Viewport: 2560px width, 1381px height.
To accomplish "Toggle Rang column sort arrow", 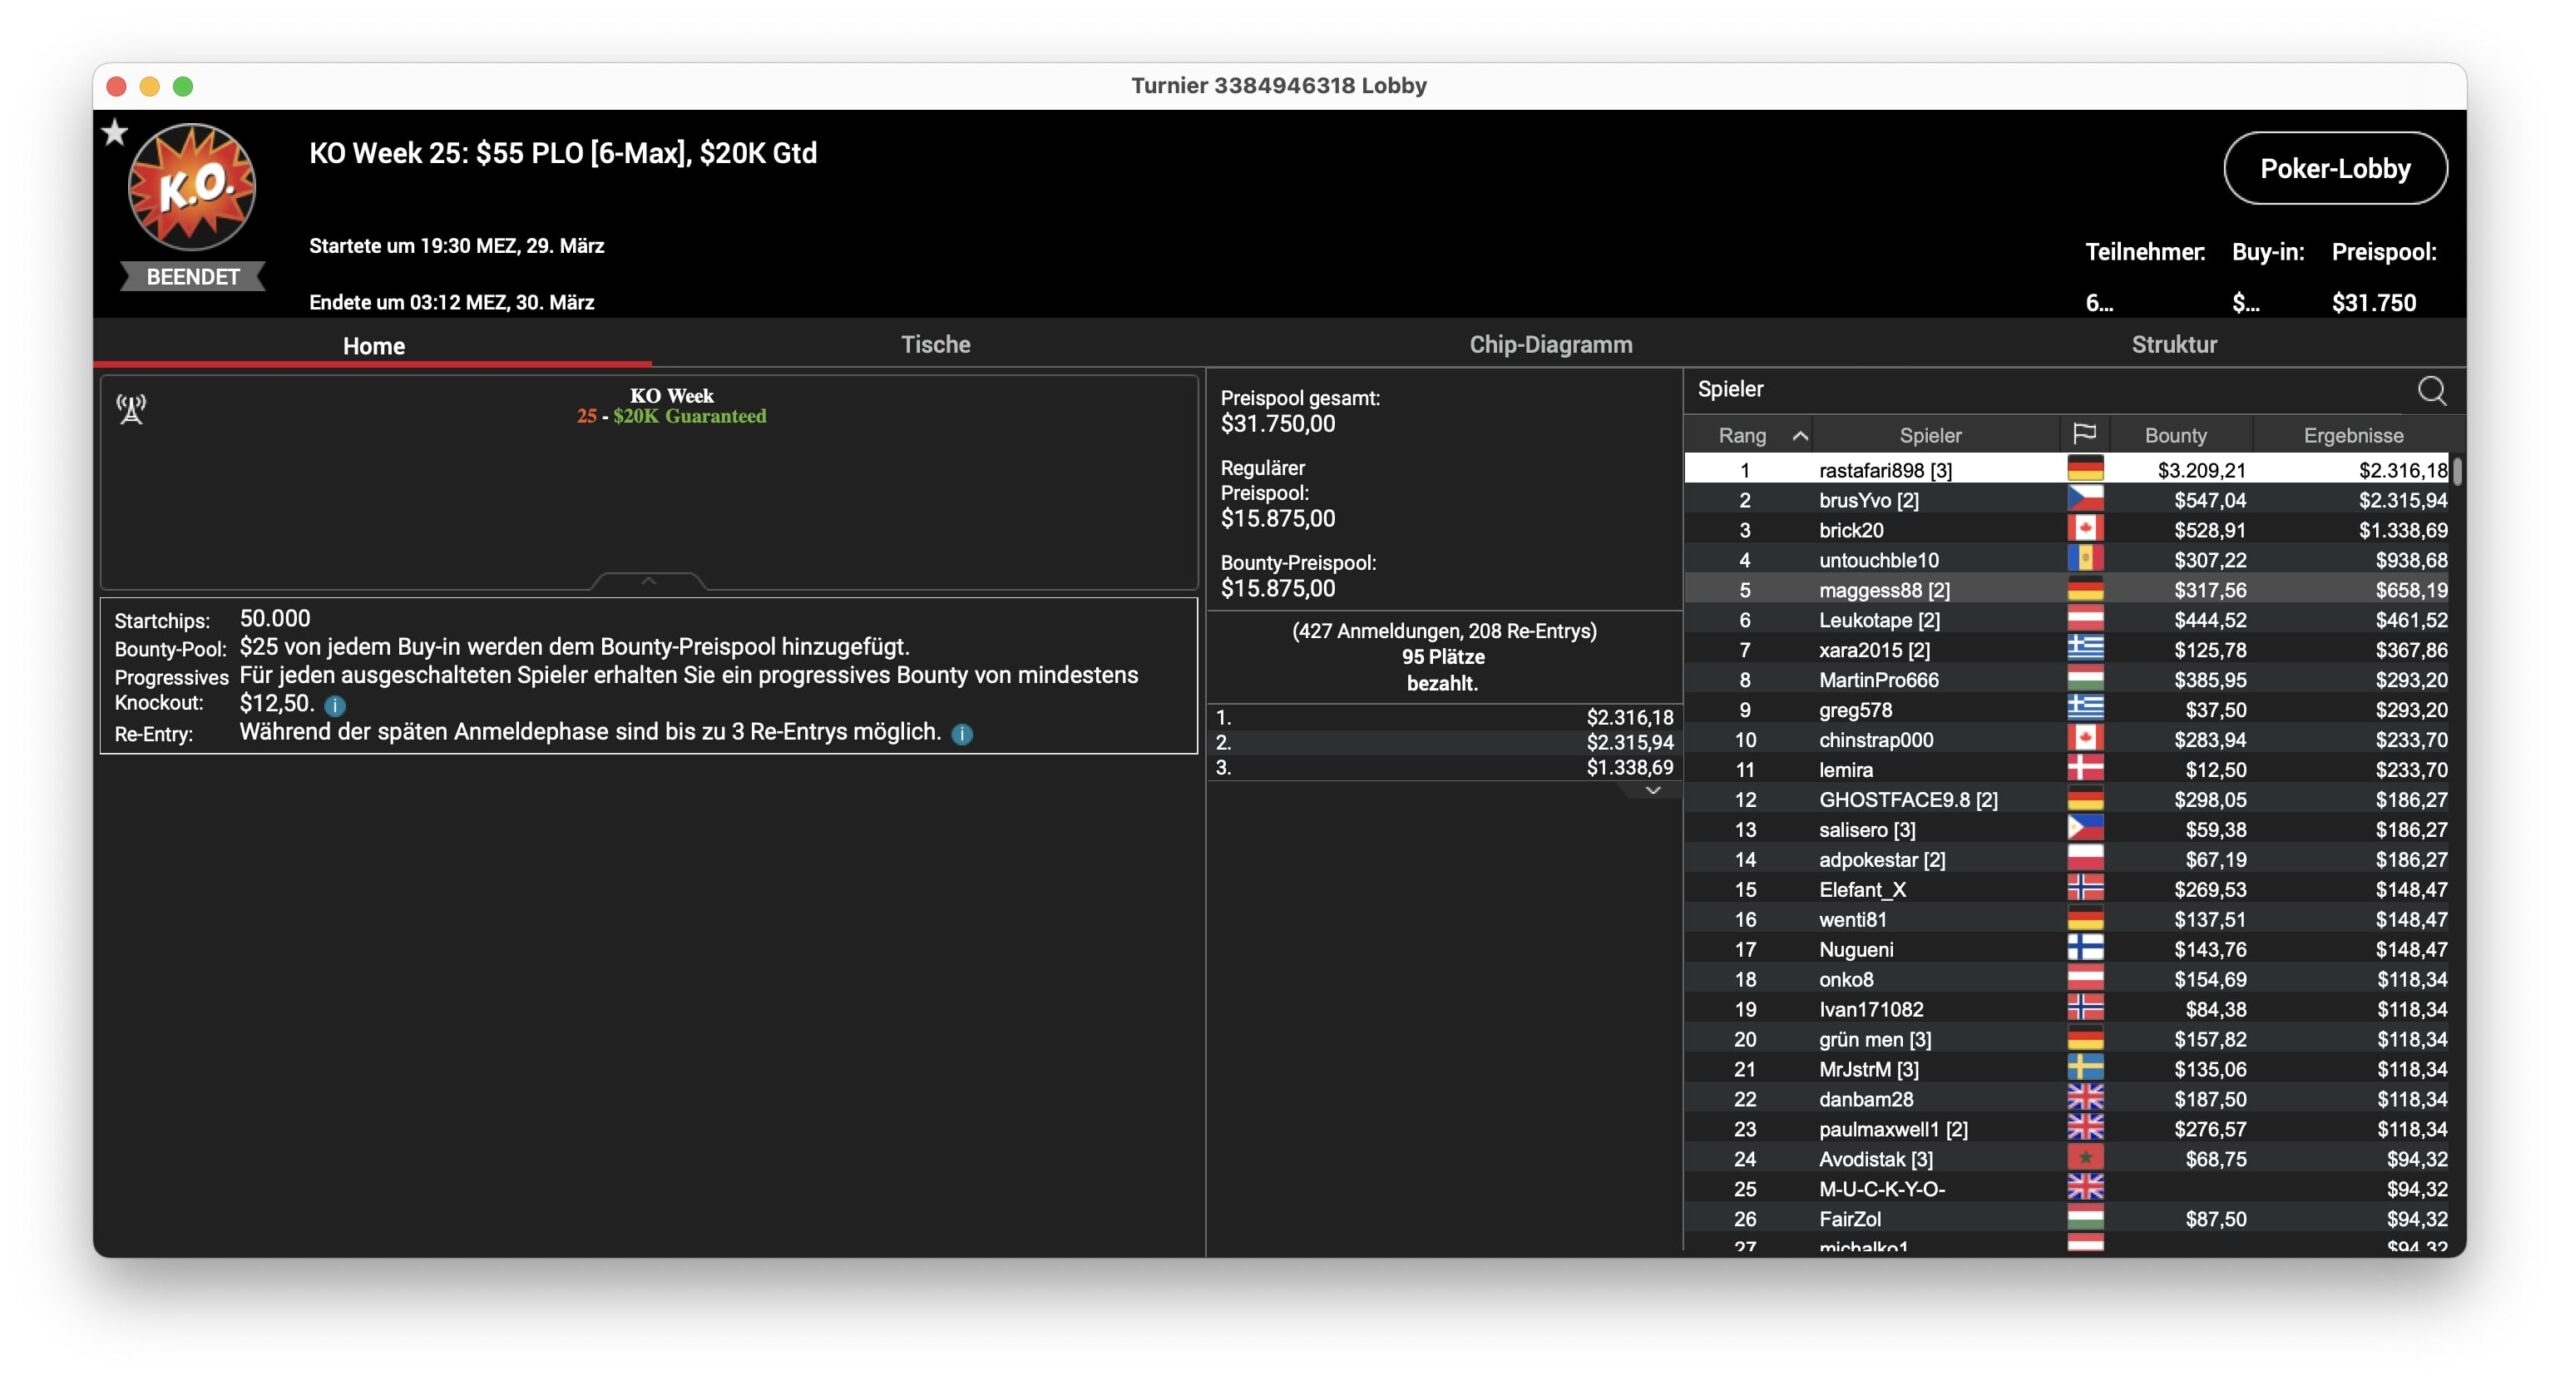I will [1800, 435].
